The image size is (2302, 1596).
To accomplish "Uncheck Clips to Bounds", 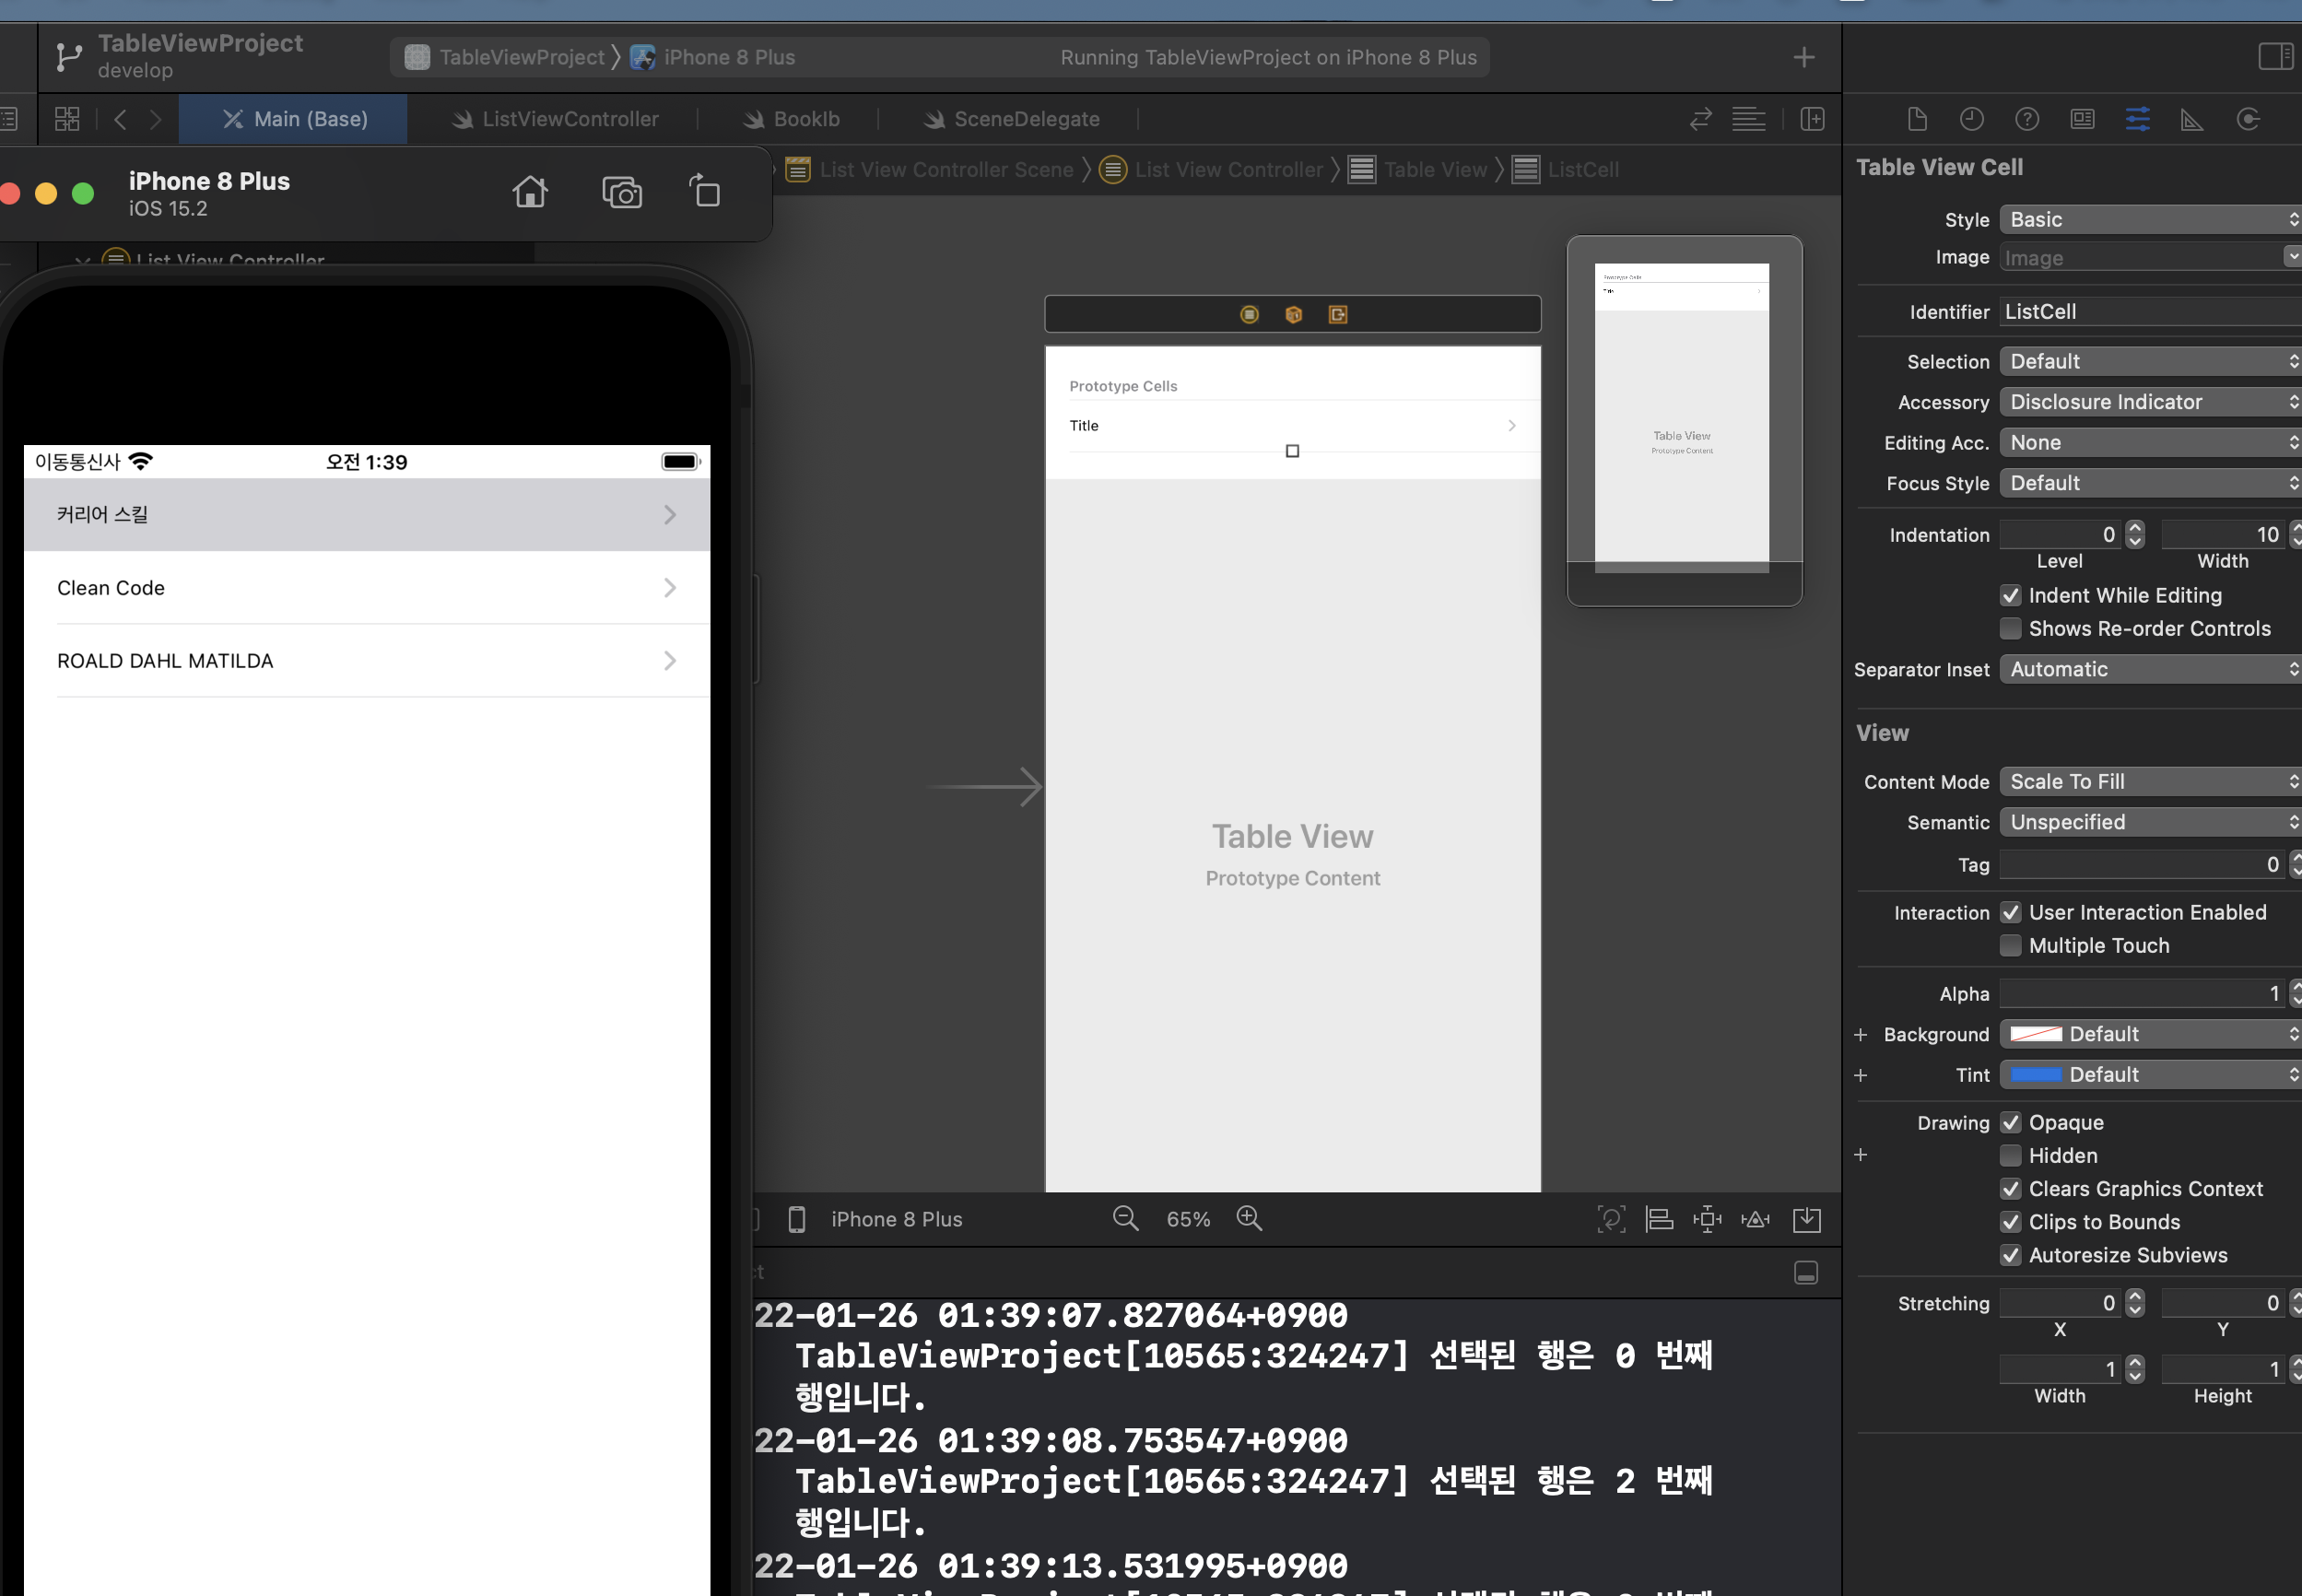I will pos(2010,1222).
